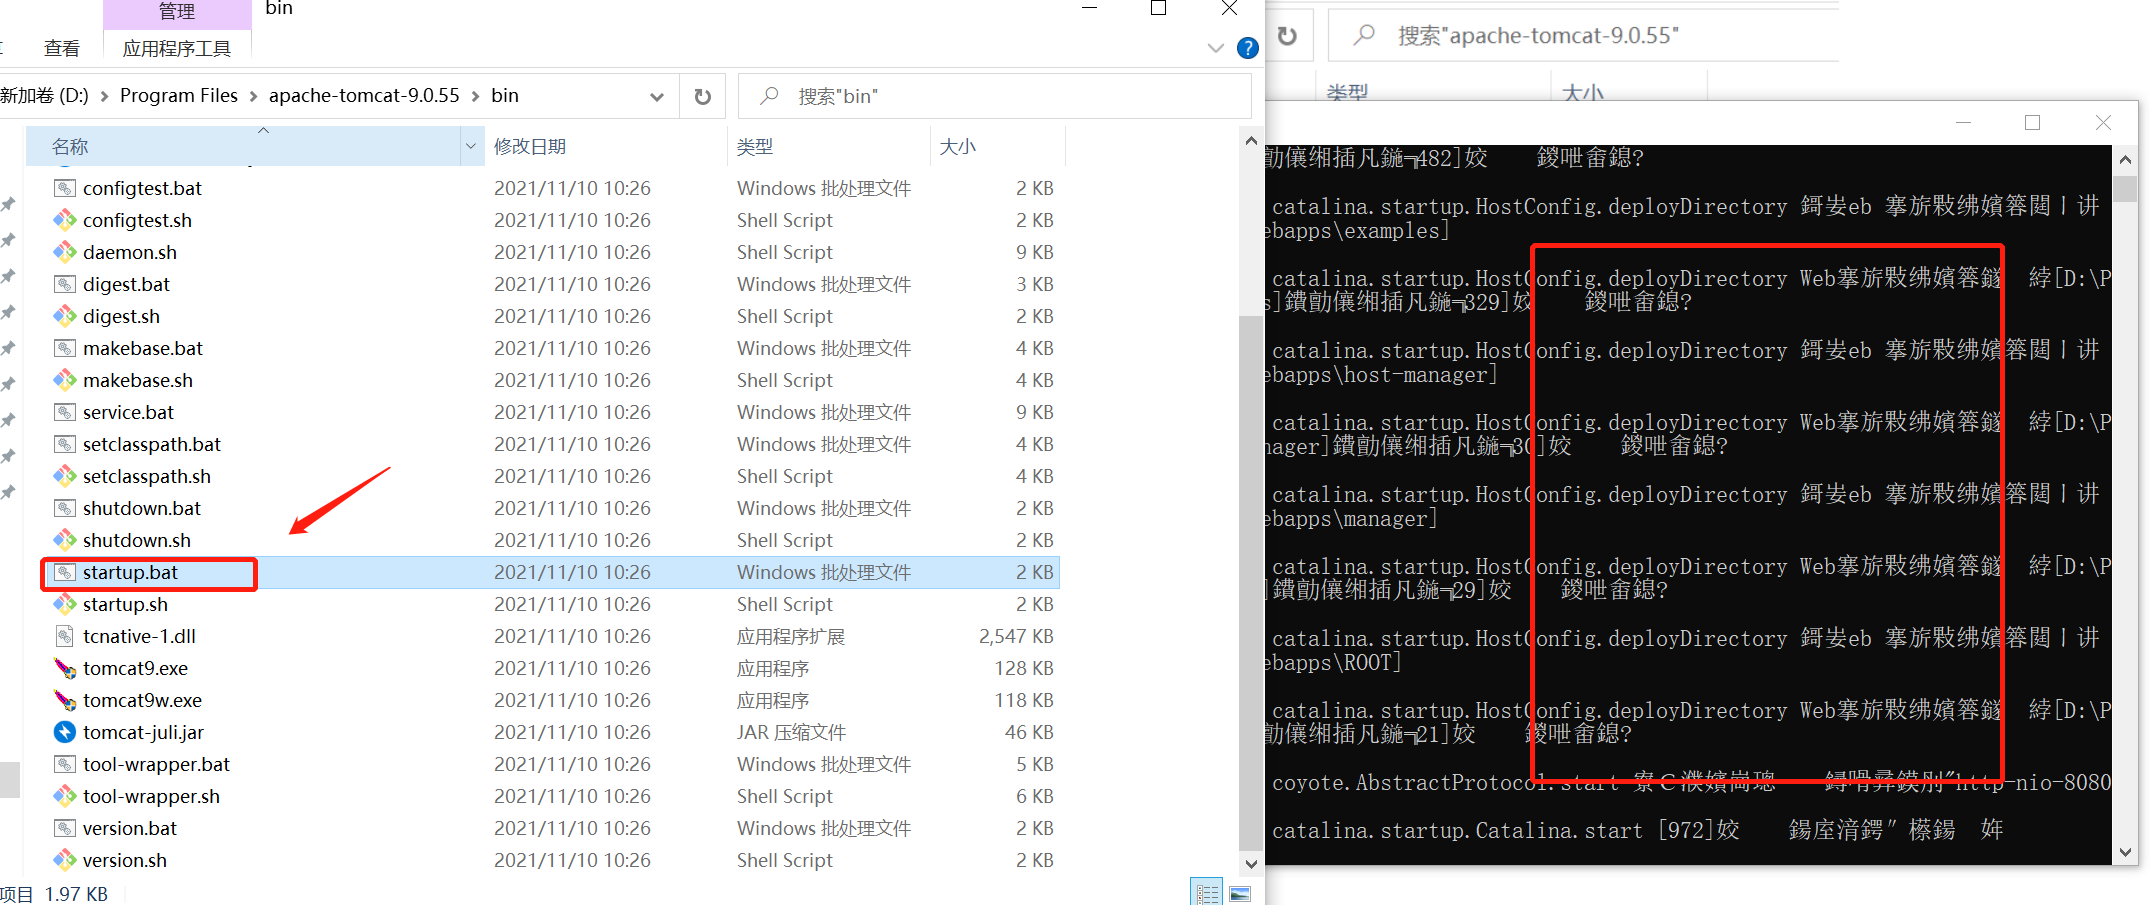Click the 2,547 KB size cell
The width and height of the screenshot is (2150, 905).
[1016, 636]
